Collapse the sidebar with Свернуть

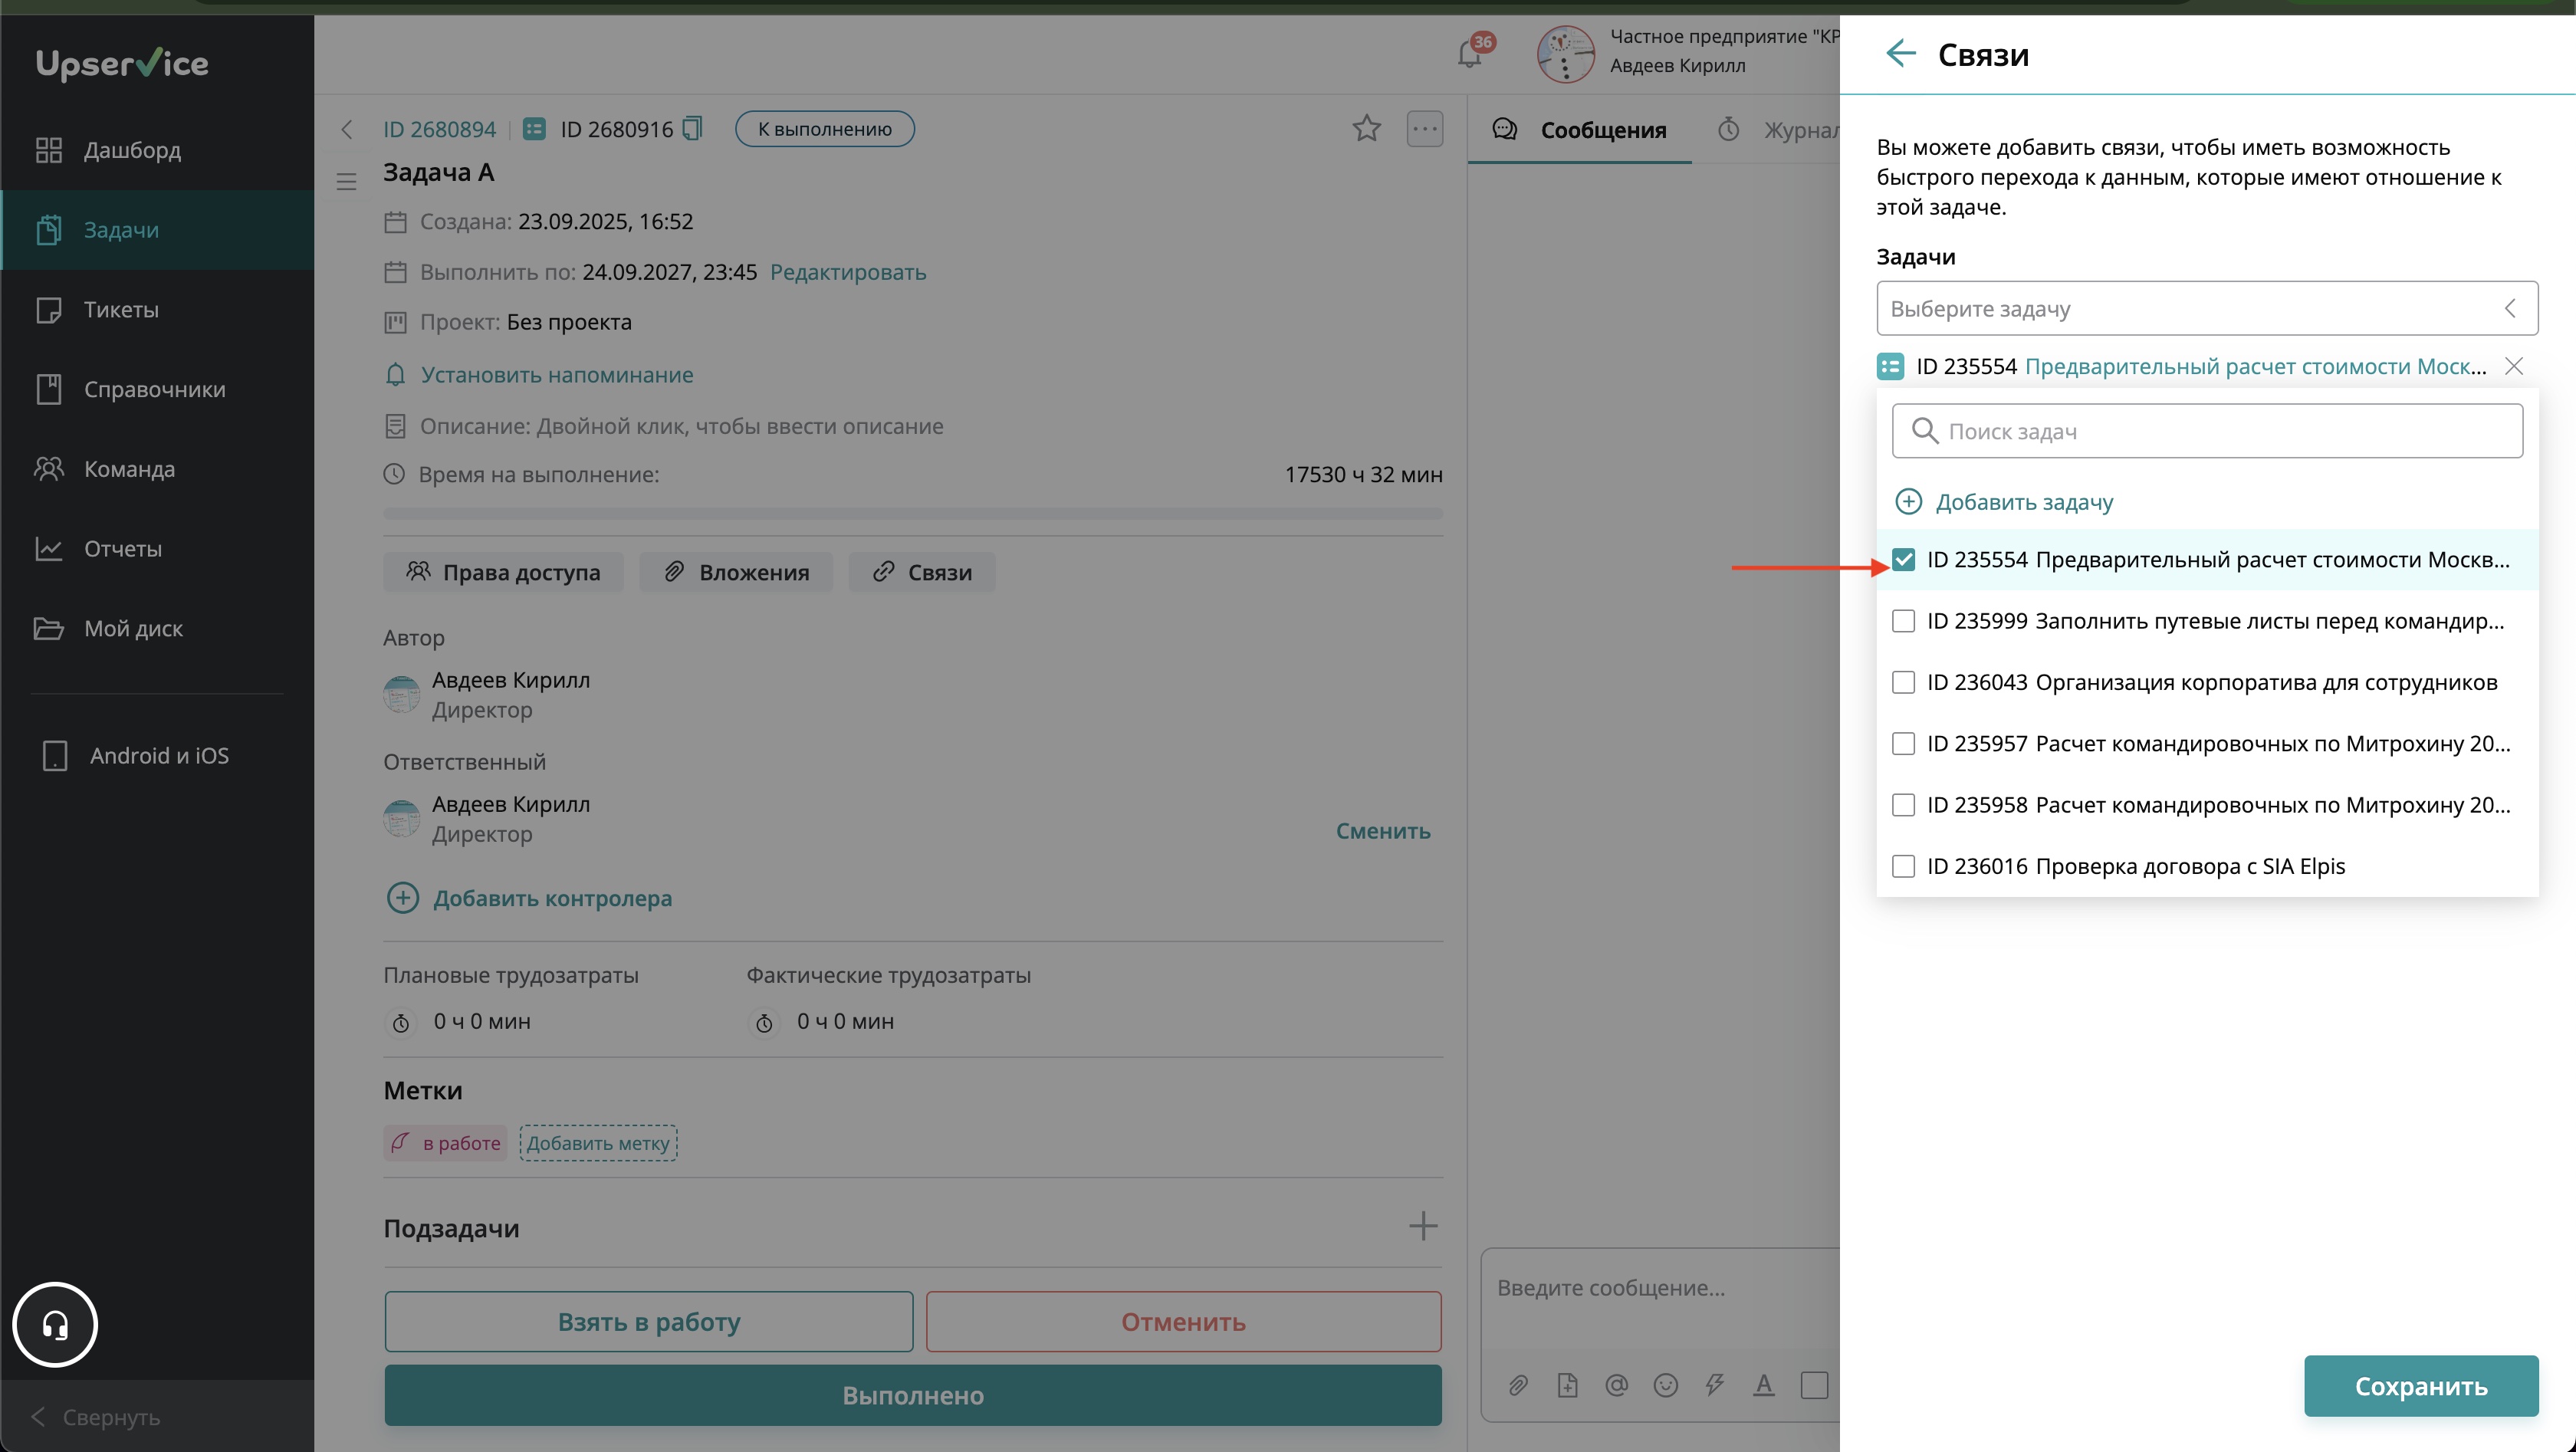point(97,1417)
